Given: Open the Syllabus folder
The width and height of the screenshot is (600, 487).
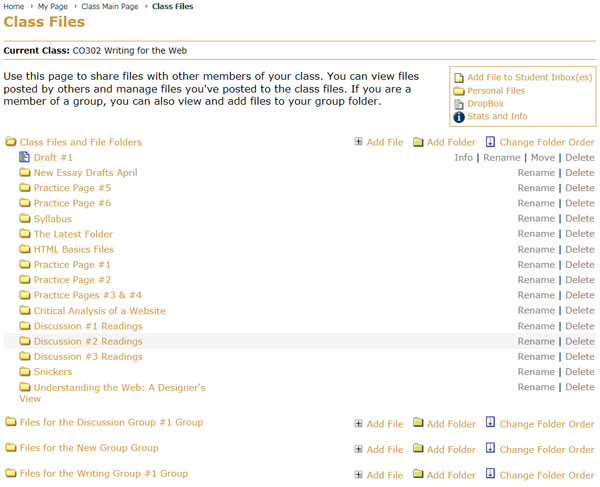Looking at the screenshot, I should click(53, 219).
